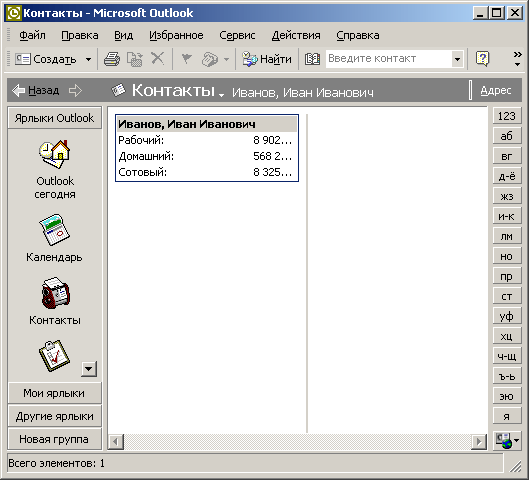Open the Actions (Действия) menu
Screen dimensions: 529x480
pyautogui.click(x=296, y=35)
